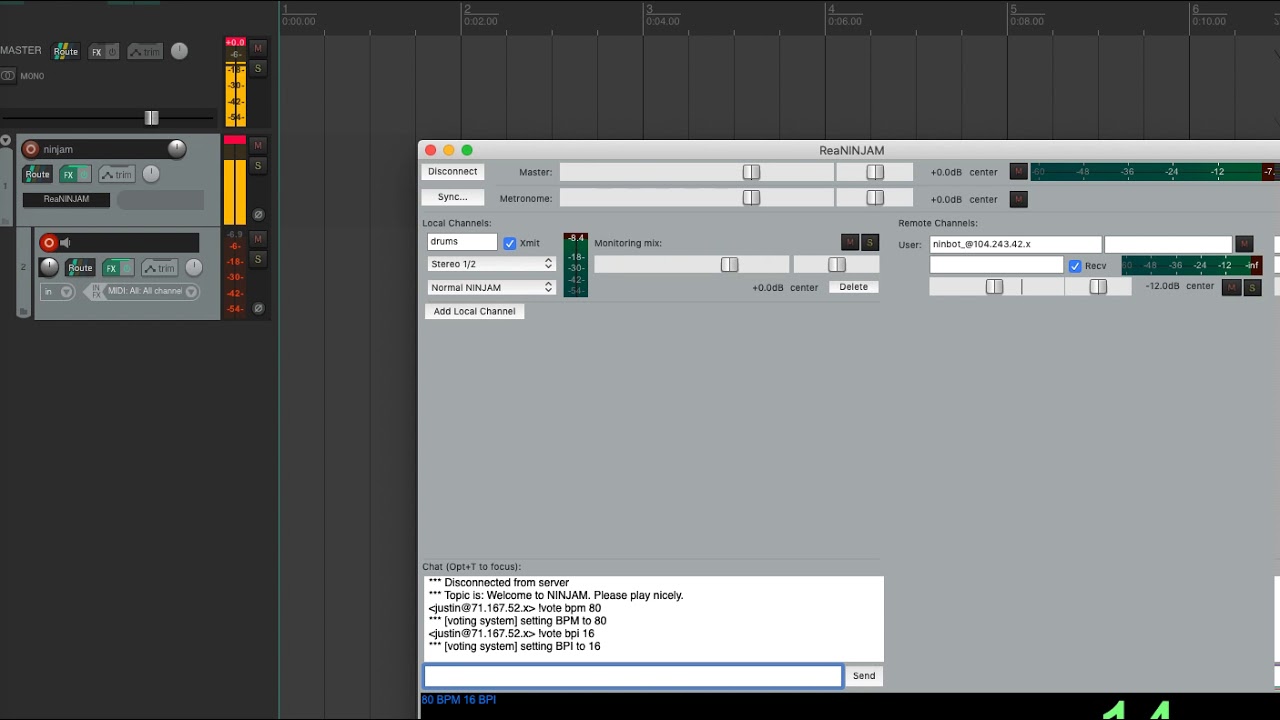
Task: Click the MASTER track pan knob
Action: point(179,51)
